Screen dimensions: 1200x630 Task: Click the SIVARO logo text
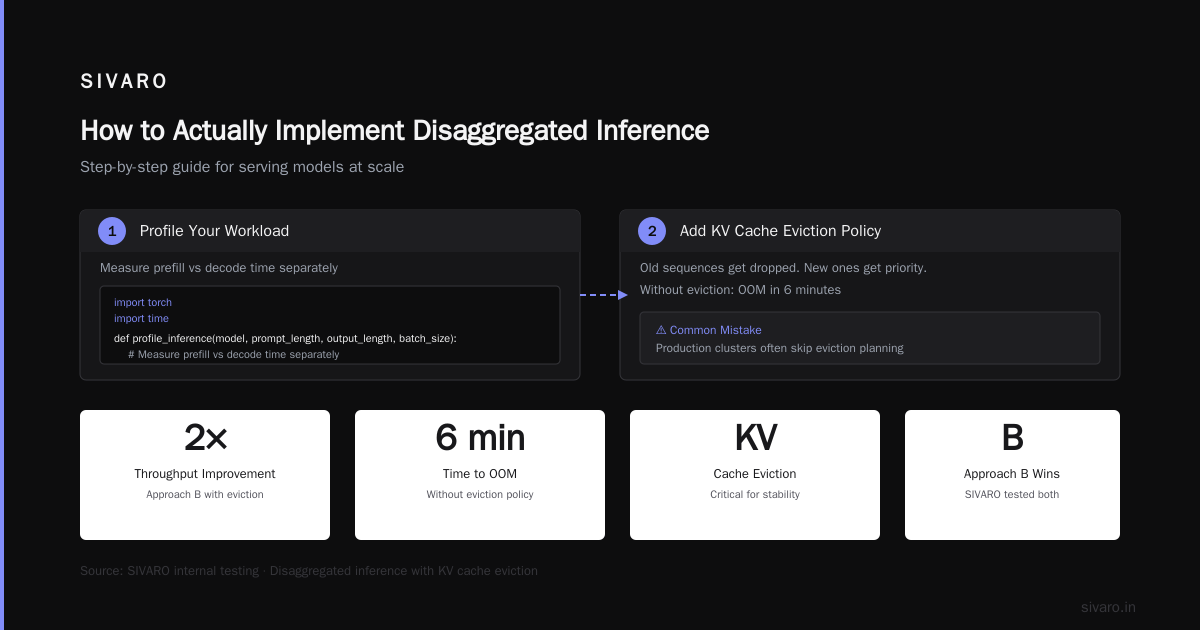click(x=124, y=82)
